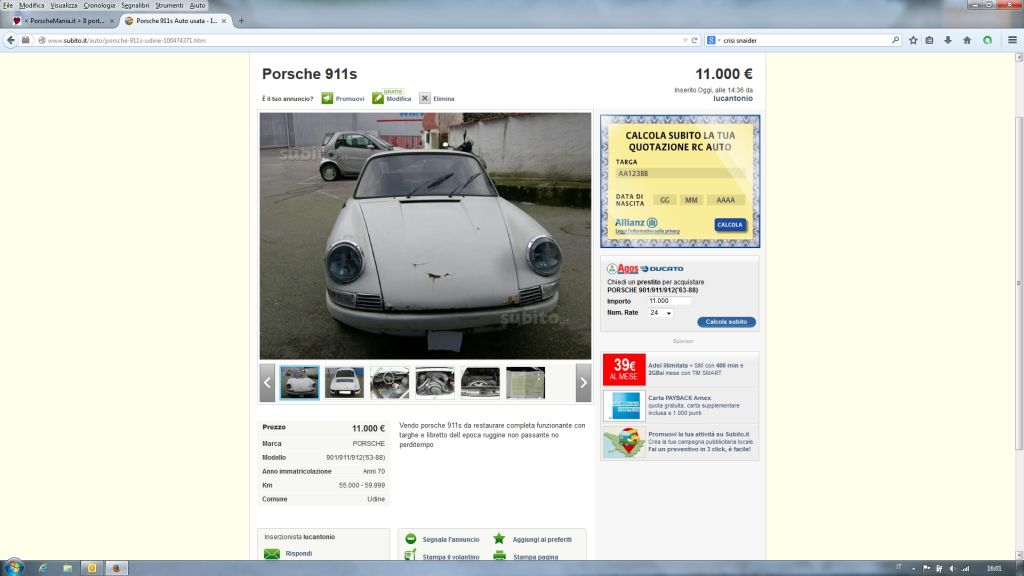Open the Strumenti menu
Screen dimensions: 1024x576
169,5
